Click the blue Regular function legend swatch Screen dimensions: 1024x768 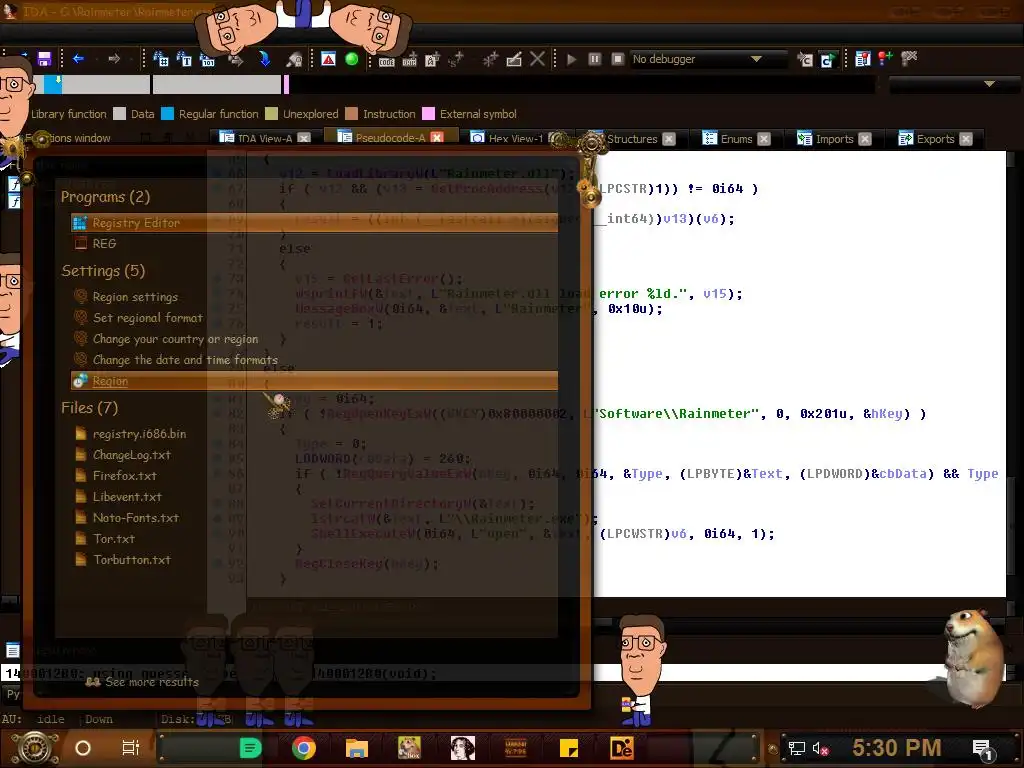click(167, 114)
